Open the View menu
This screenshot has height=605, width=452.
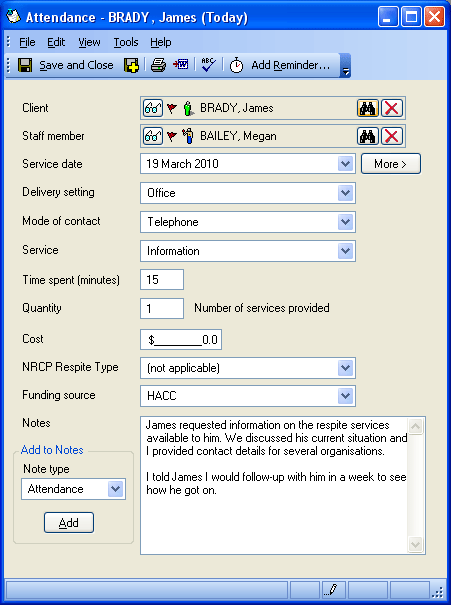point(89,42)
